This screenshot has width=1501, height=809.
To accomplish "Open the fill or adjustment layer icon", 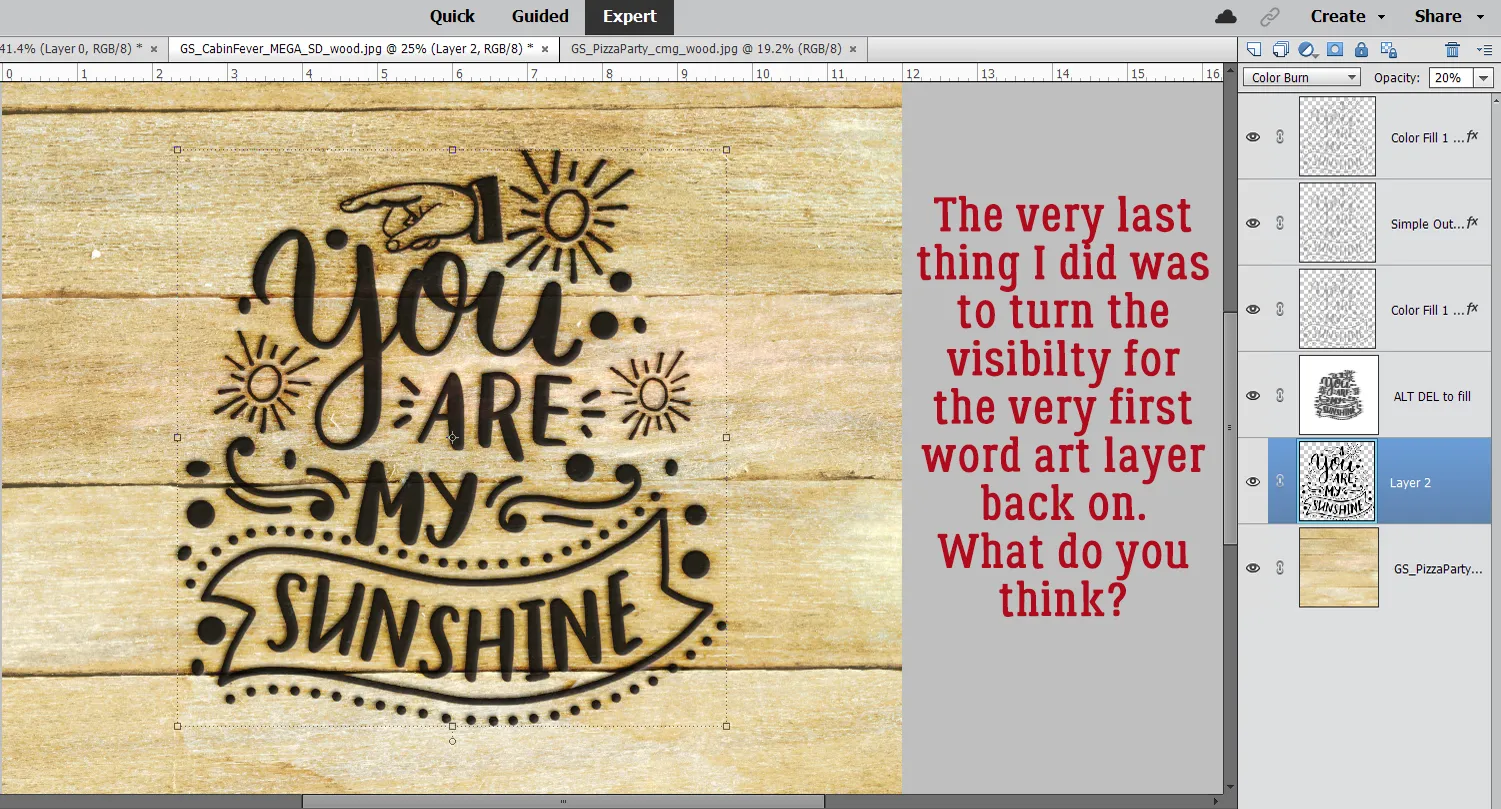I will pos(1307,49).
